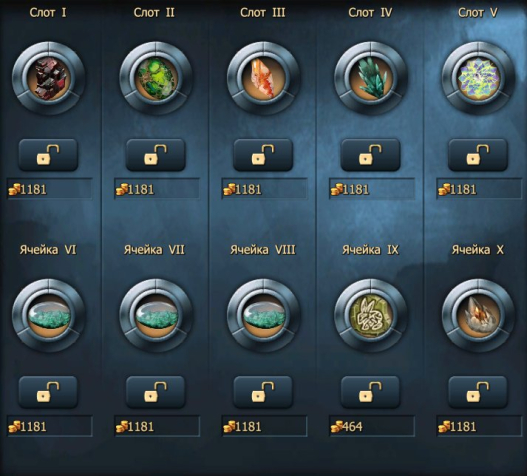Click the Слот IV header label
This screenshot has height=476, width=527.
pyautogui.click(x=370, y=13)
